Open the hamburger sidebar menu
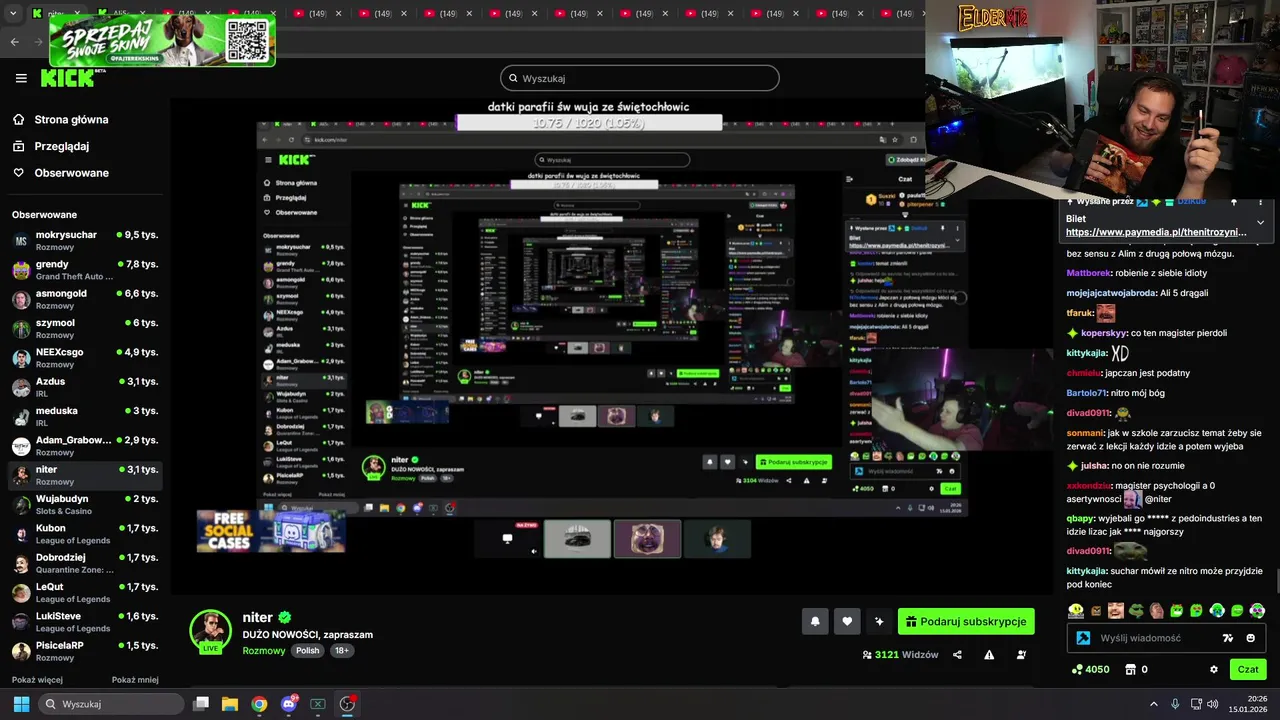Viewport: 1280px width, 720px height. pos(21,78)
